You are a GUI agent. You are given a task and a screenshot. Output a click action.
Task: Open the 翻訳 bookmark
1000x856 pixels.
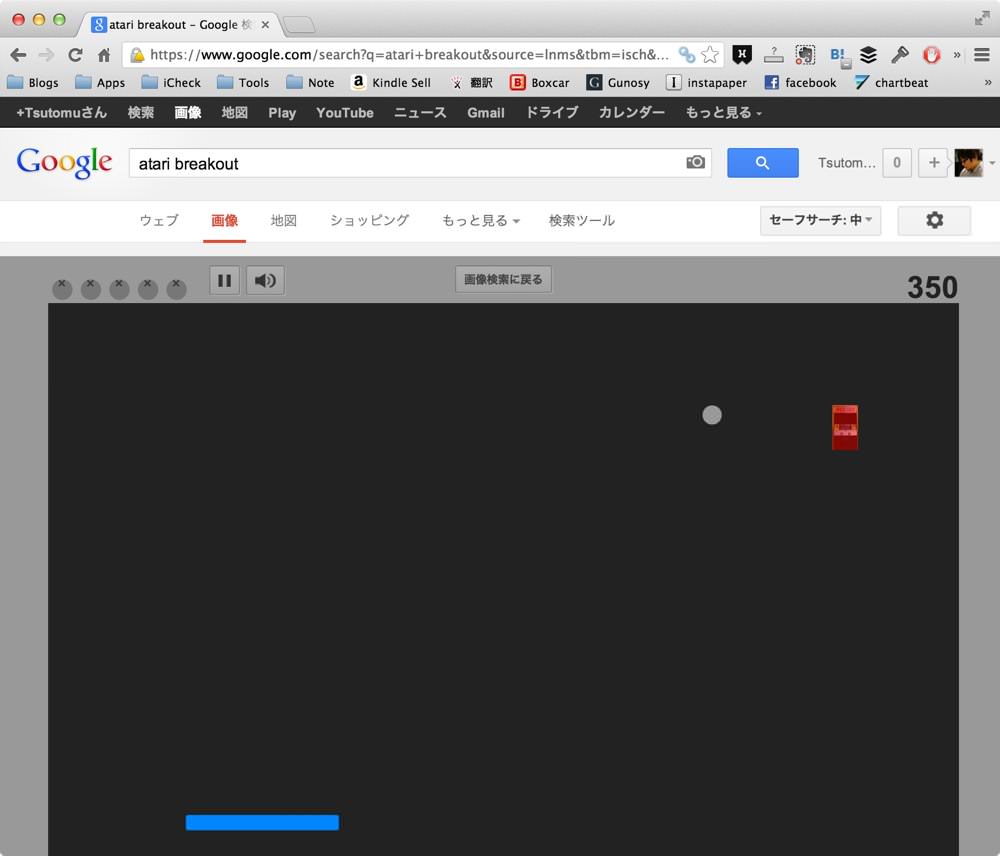(x=471, y=82)
